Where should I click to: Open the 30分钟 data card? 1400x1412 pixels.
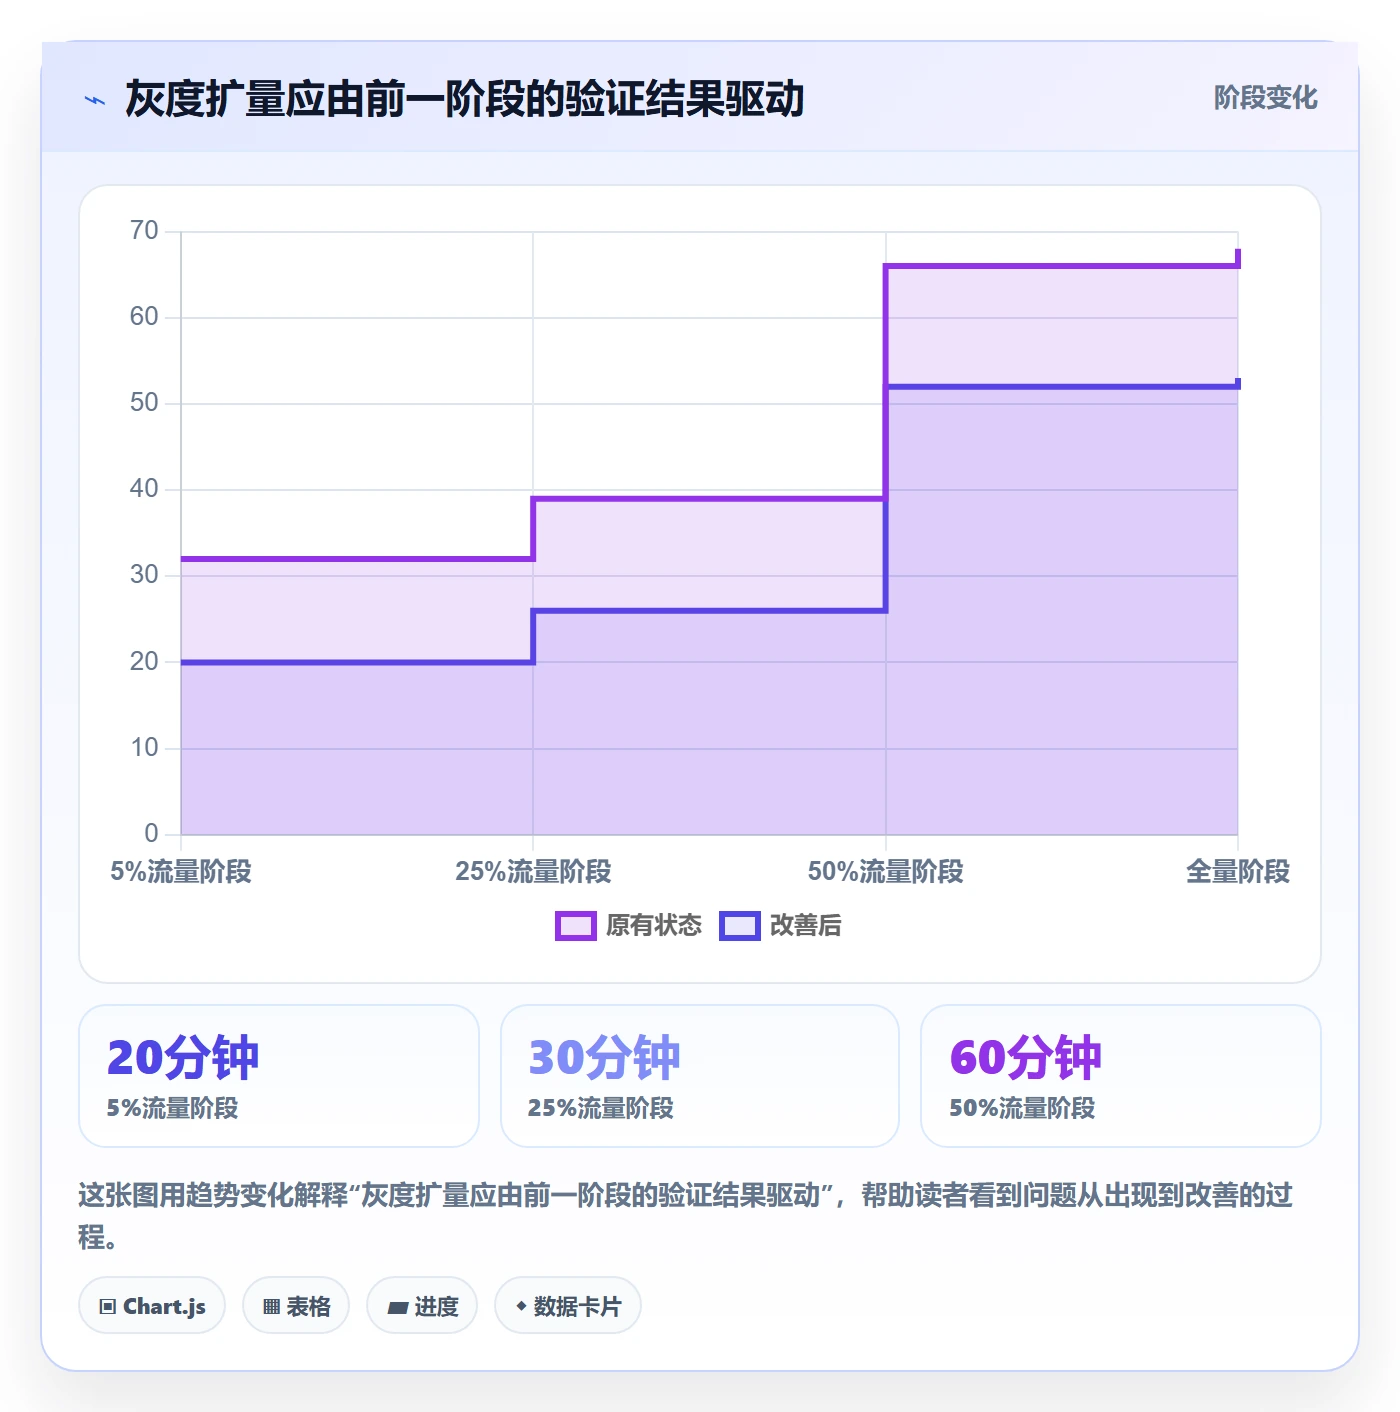click(x=700, y=1076)
